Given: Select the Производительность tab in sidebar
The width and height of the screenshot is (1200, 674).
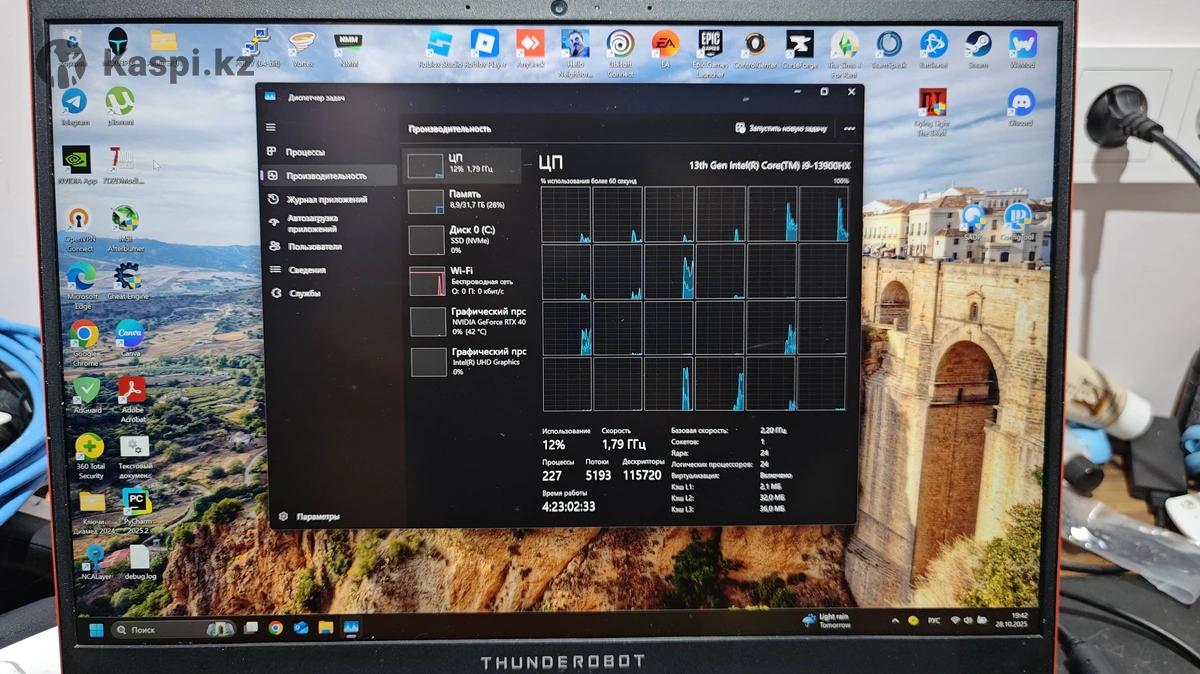Looking at the screenshot, I should click(325, 176).
